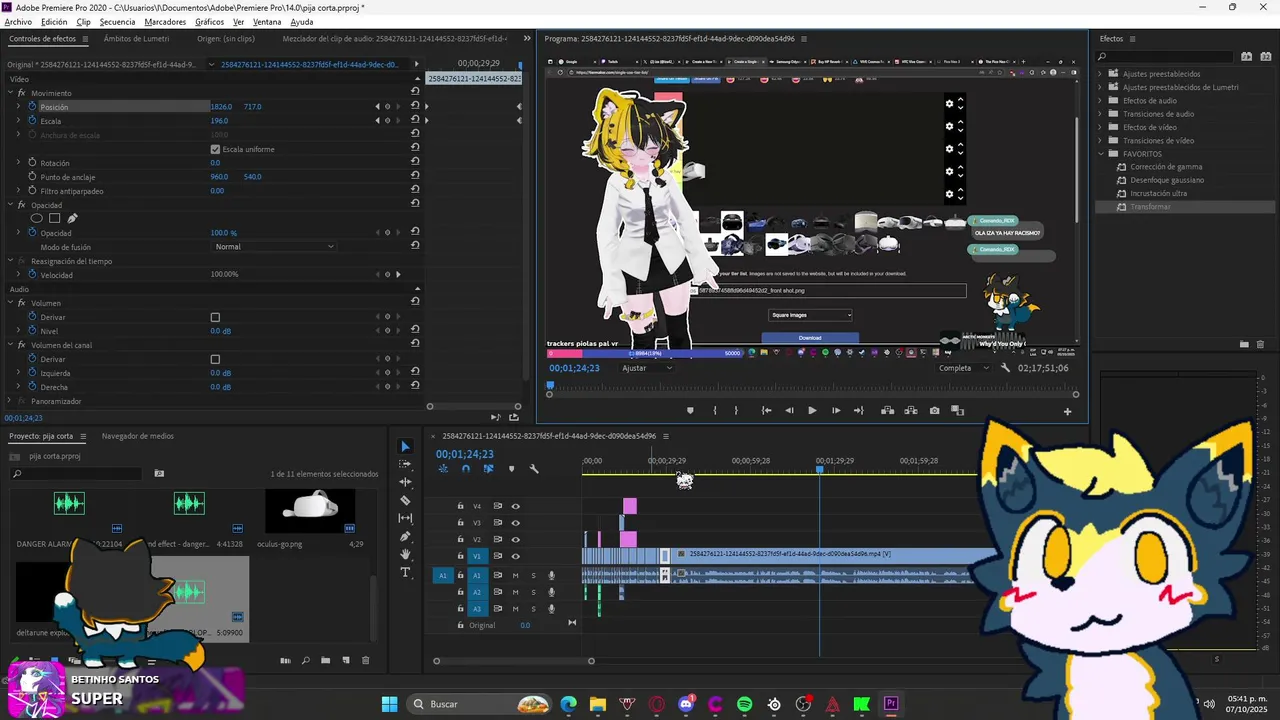Viewport: 1280px width, 720px height.
Task: Select the Selection arrow tool
Action: click(405, 446)
